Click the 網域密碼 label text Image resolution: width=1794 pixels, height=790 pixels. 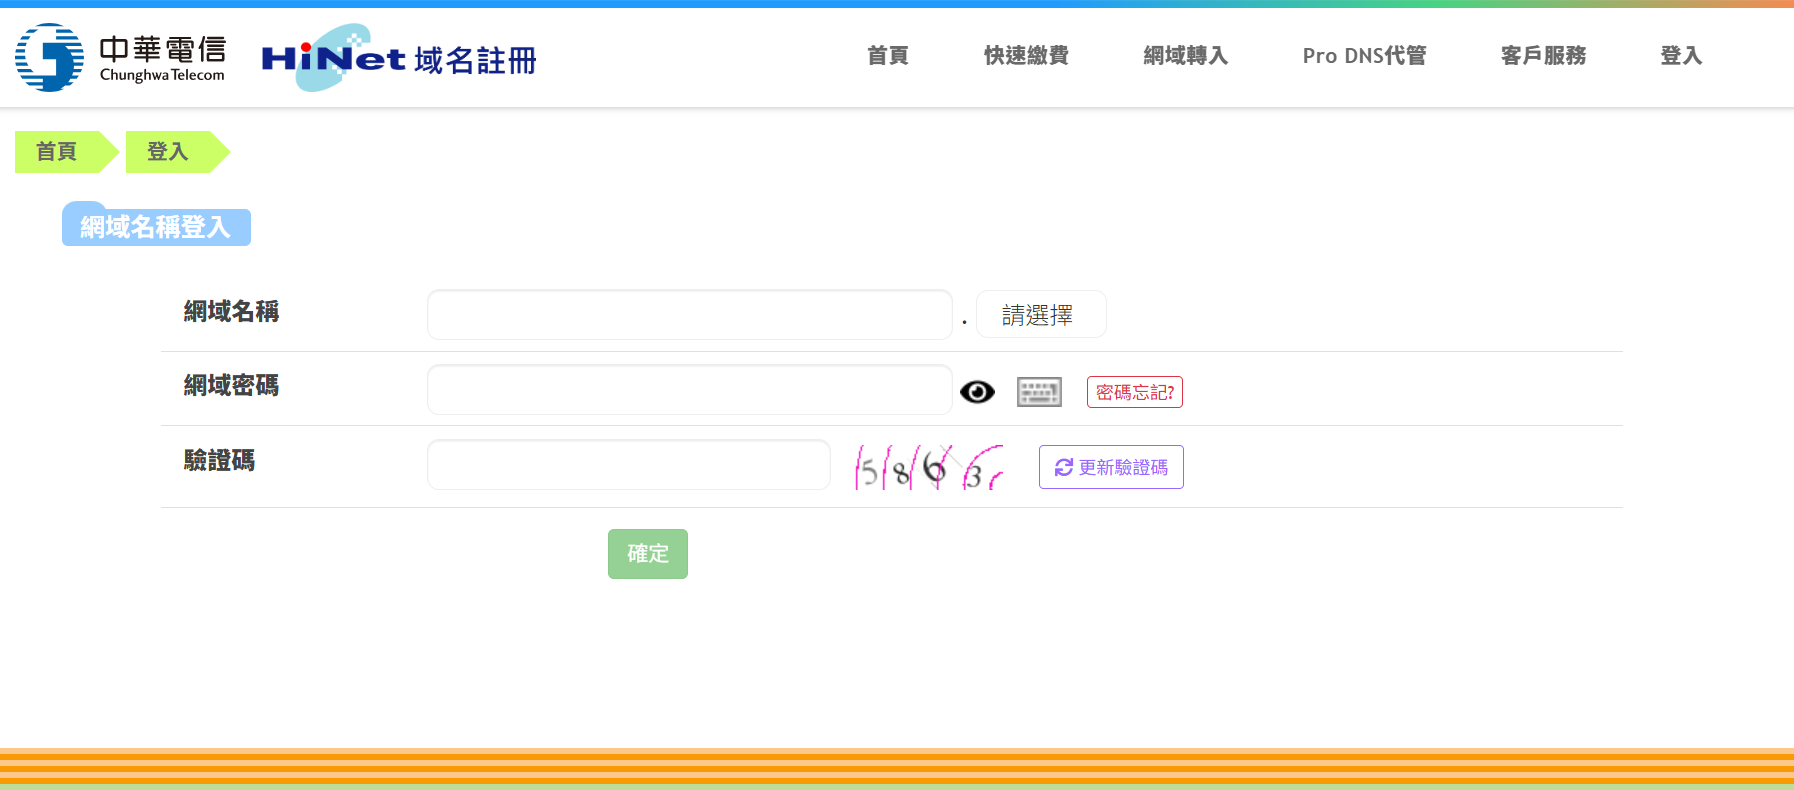231,386
